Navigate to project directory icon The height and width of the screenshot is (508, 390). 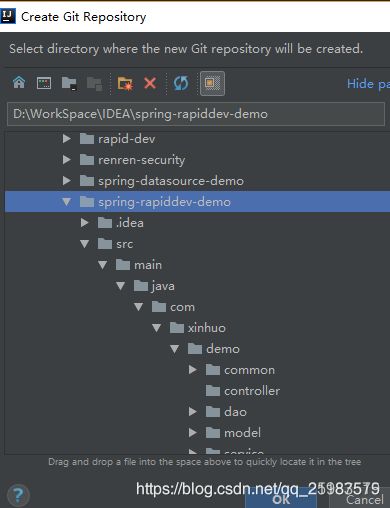(69, 83)
